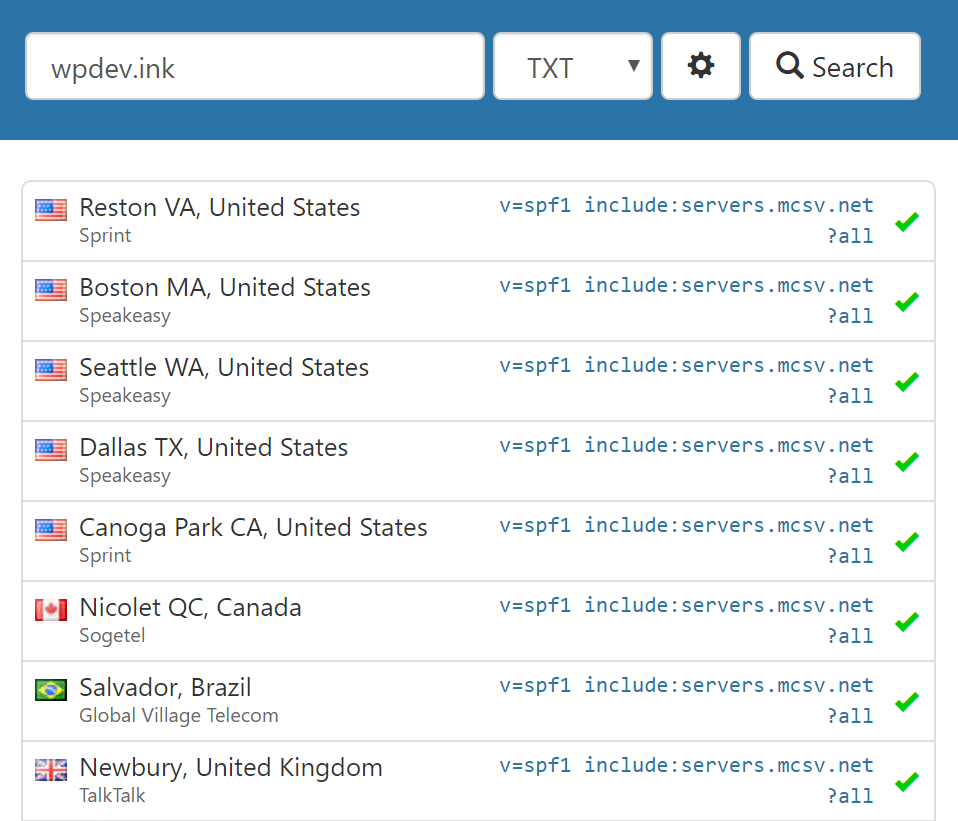Open the TXT record type dropdown

573,67
